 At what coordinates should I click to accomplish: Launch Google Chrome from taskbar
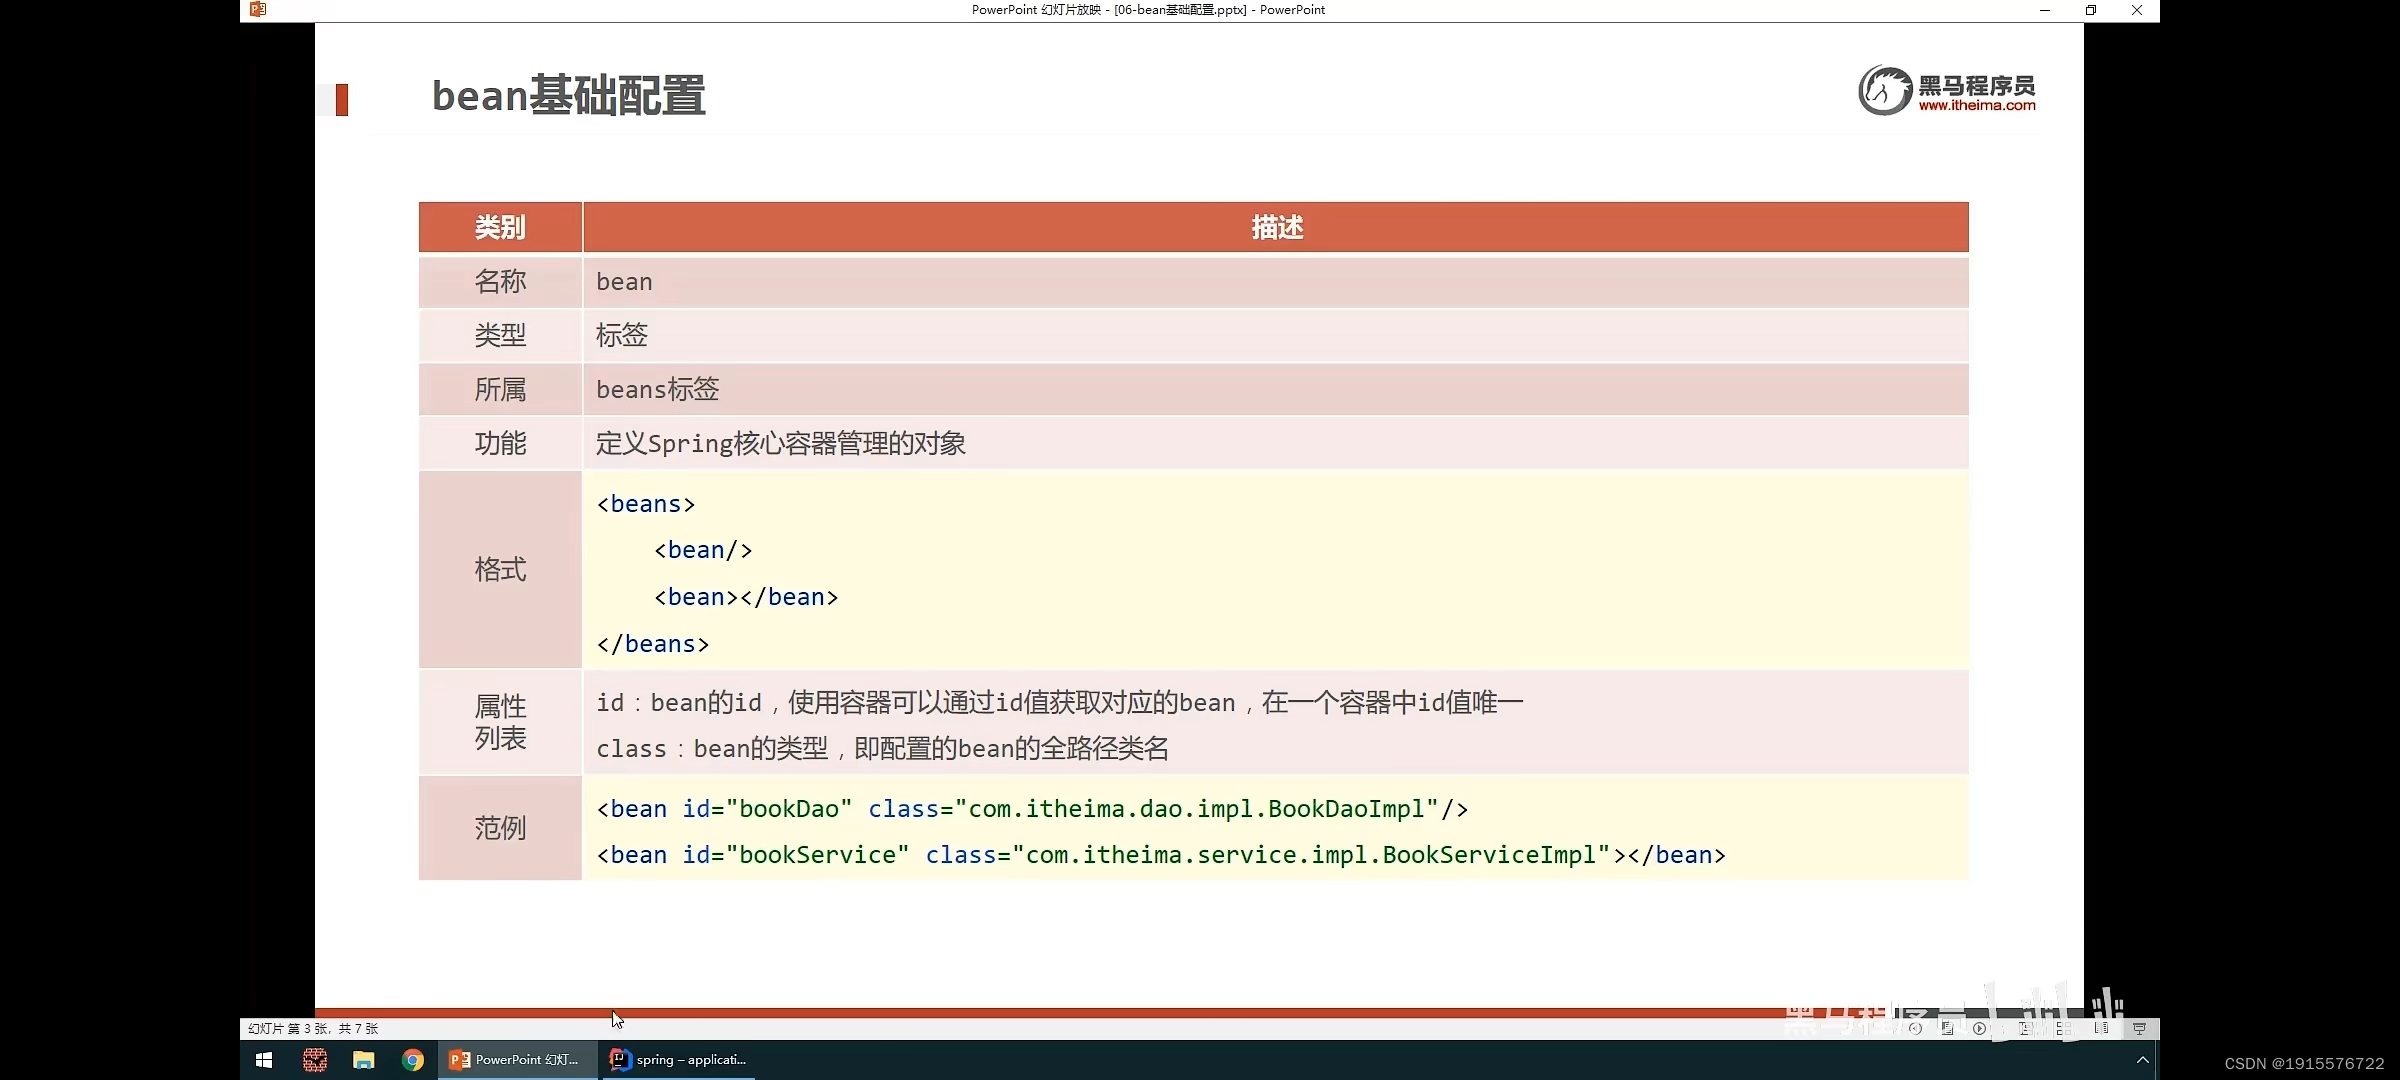pos(412,1060)
